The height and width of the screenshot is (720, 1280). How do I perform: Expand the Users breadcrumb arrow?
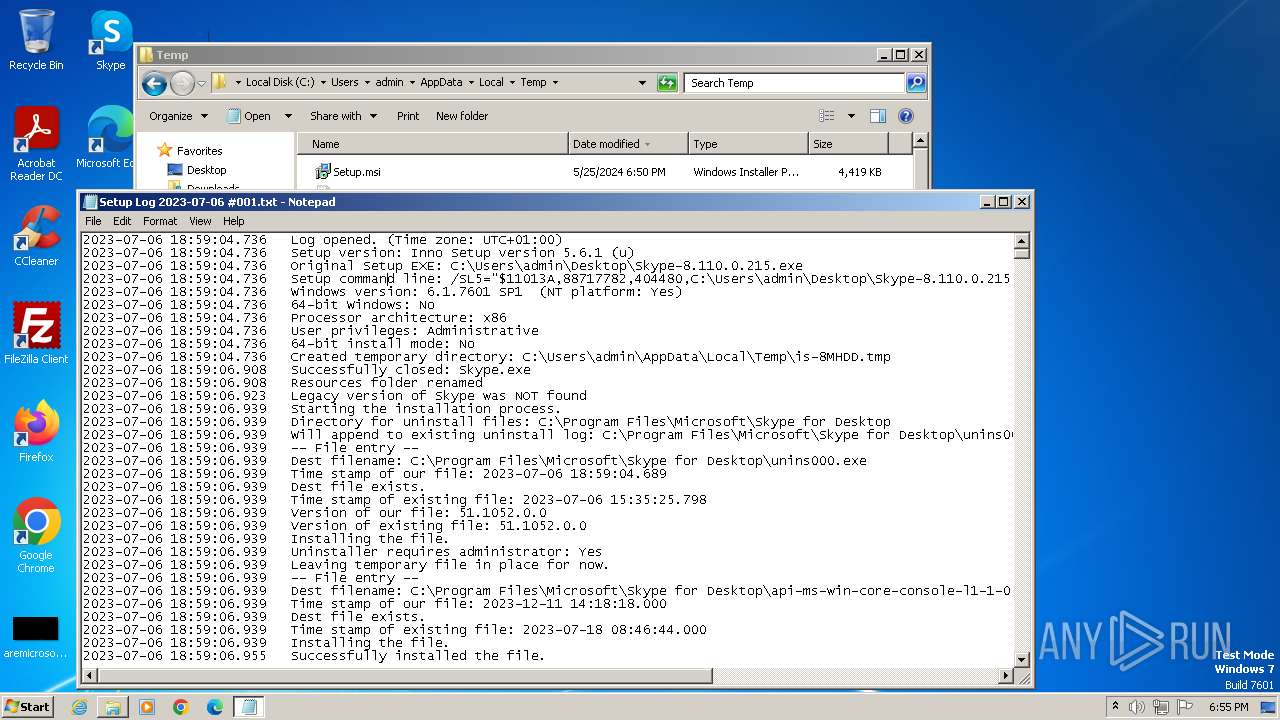[x=367, y=83]
